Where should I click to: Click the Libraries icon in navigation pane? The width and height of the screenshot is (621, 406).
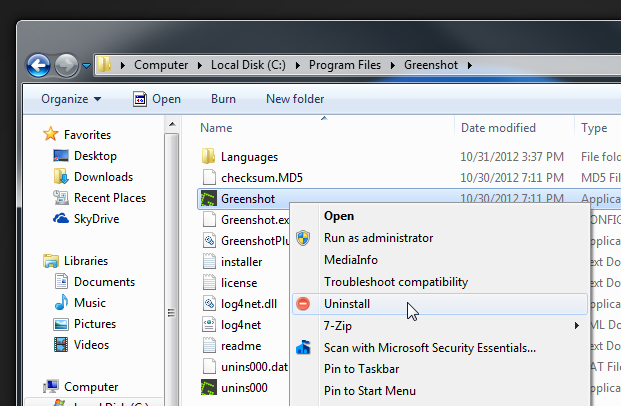coord(51,261)
